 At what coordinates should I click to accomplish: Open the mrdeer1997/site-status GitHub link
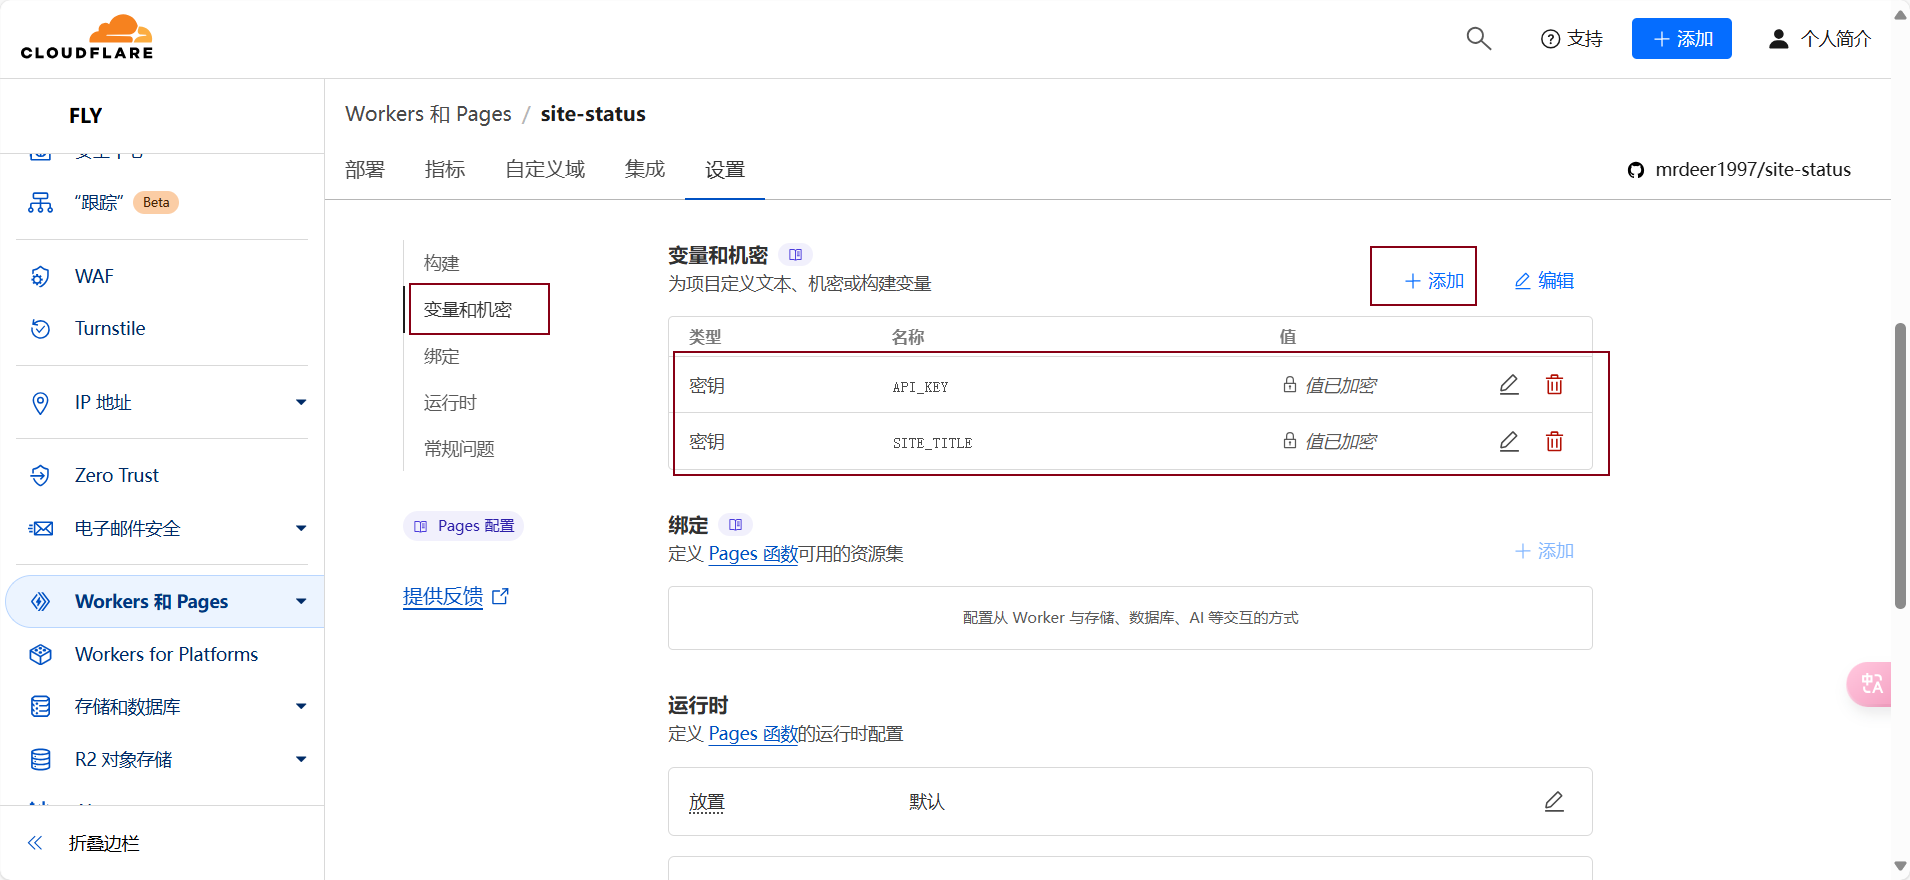[x=1739, y=169]
